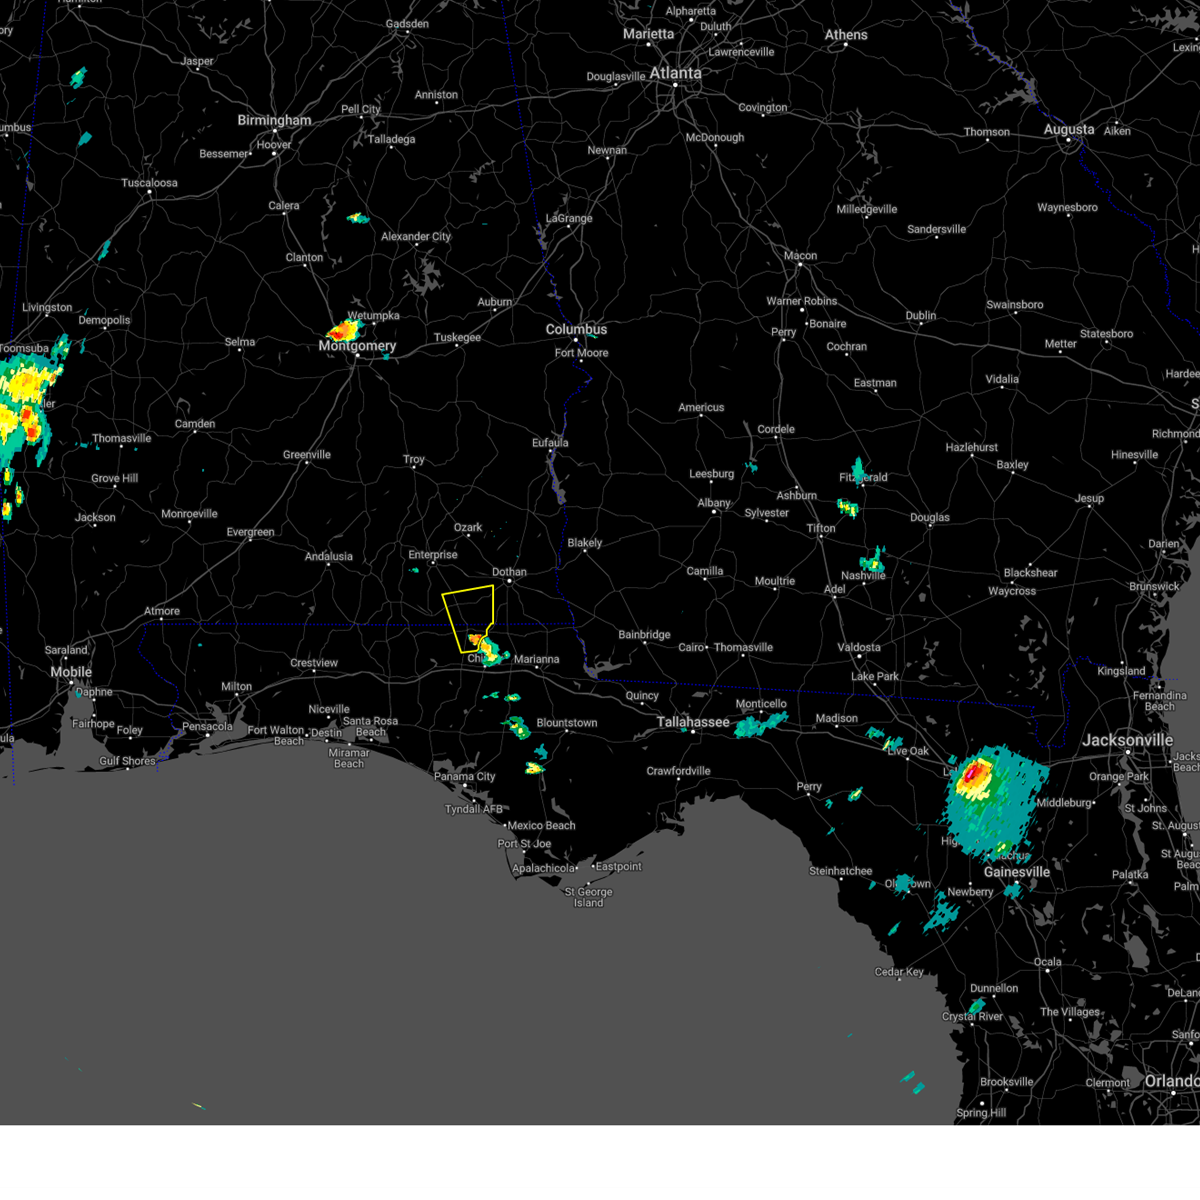Image resolution: width=1200 pixels, height=1200 pixels.
Task: Click the Crestview label
Action: (x=314, y=663)
